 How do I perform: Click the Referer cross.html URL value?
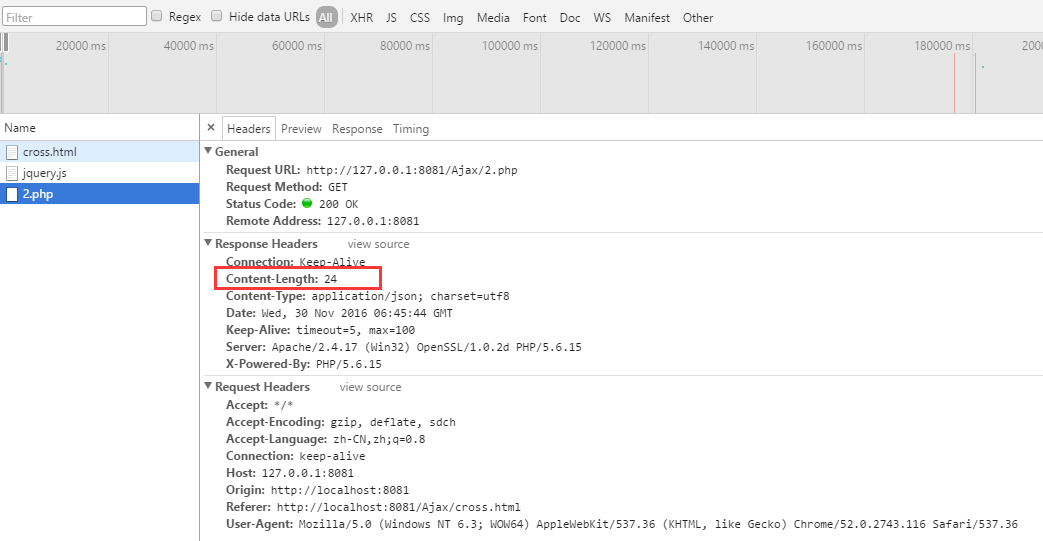click(x=398, y=508)
